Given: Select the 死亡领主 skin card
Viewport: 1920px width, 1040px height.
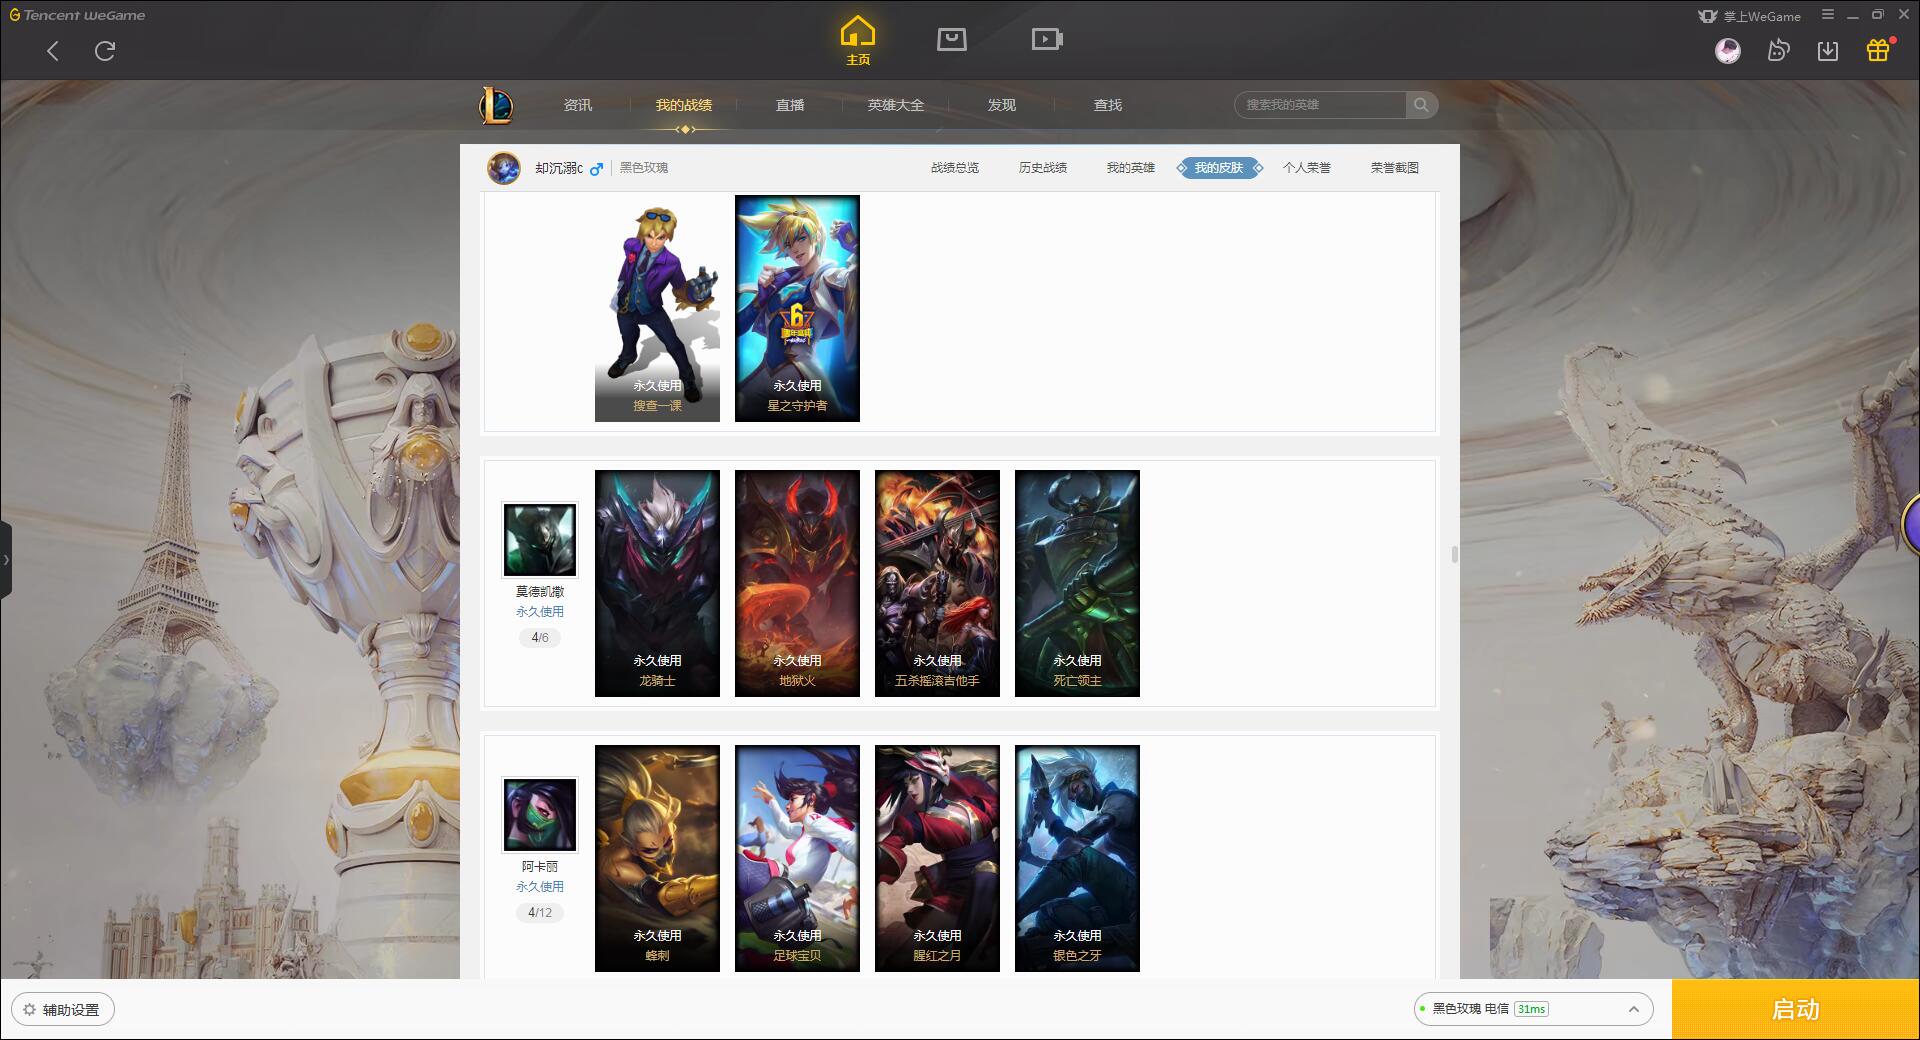Looking at the screenshot, I should pos(1077,583).
